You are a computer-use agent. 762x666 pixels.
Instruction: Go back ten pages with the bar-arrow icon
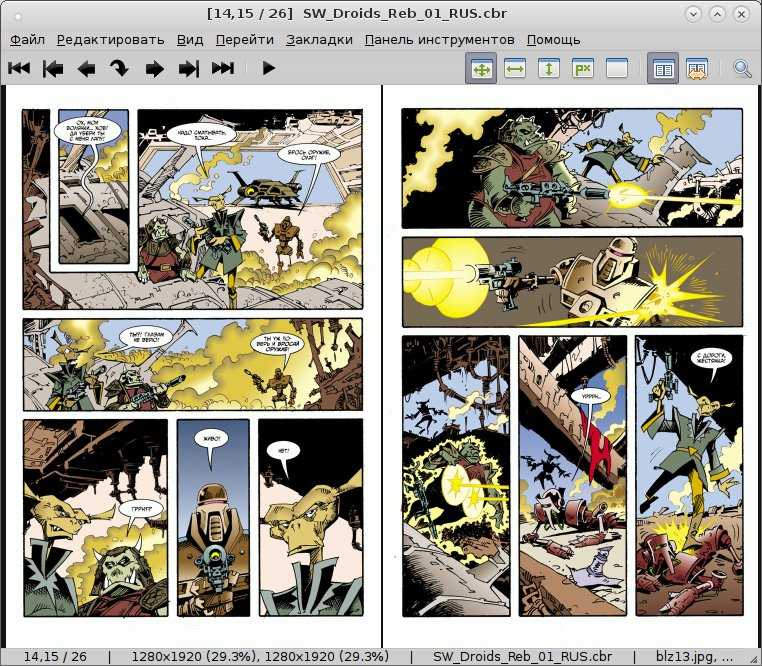[53, 68]
